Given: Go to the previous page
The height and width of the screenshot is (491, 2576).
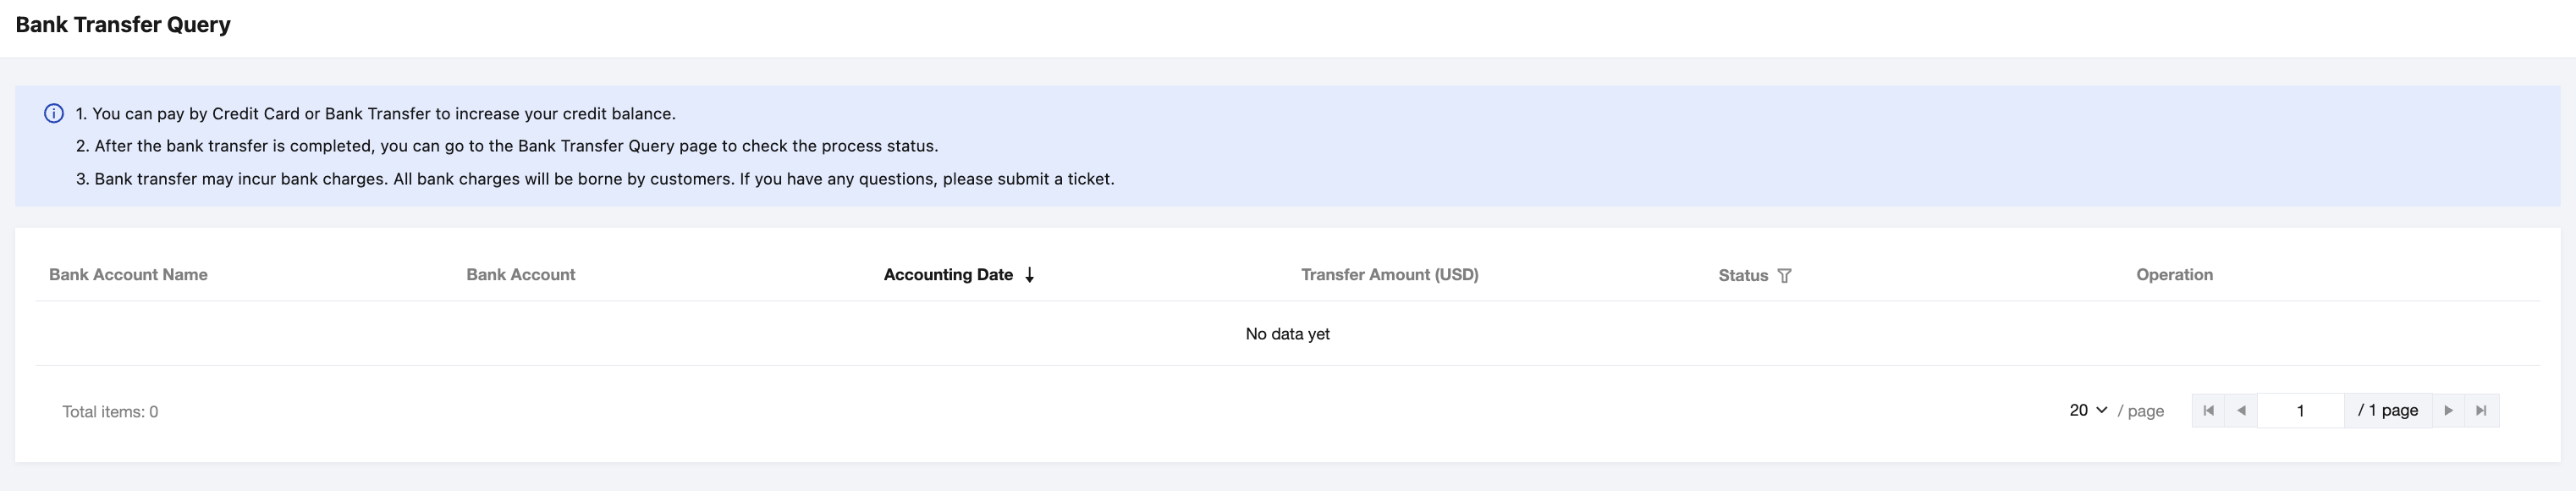Looking at the screenshot, I should point(2241,410).
